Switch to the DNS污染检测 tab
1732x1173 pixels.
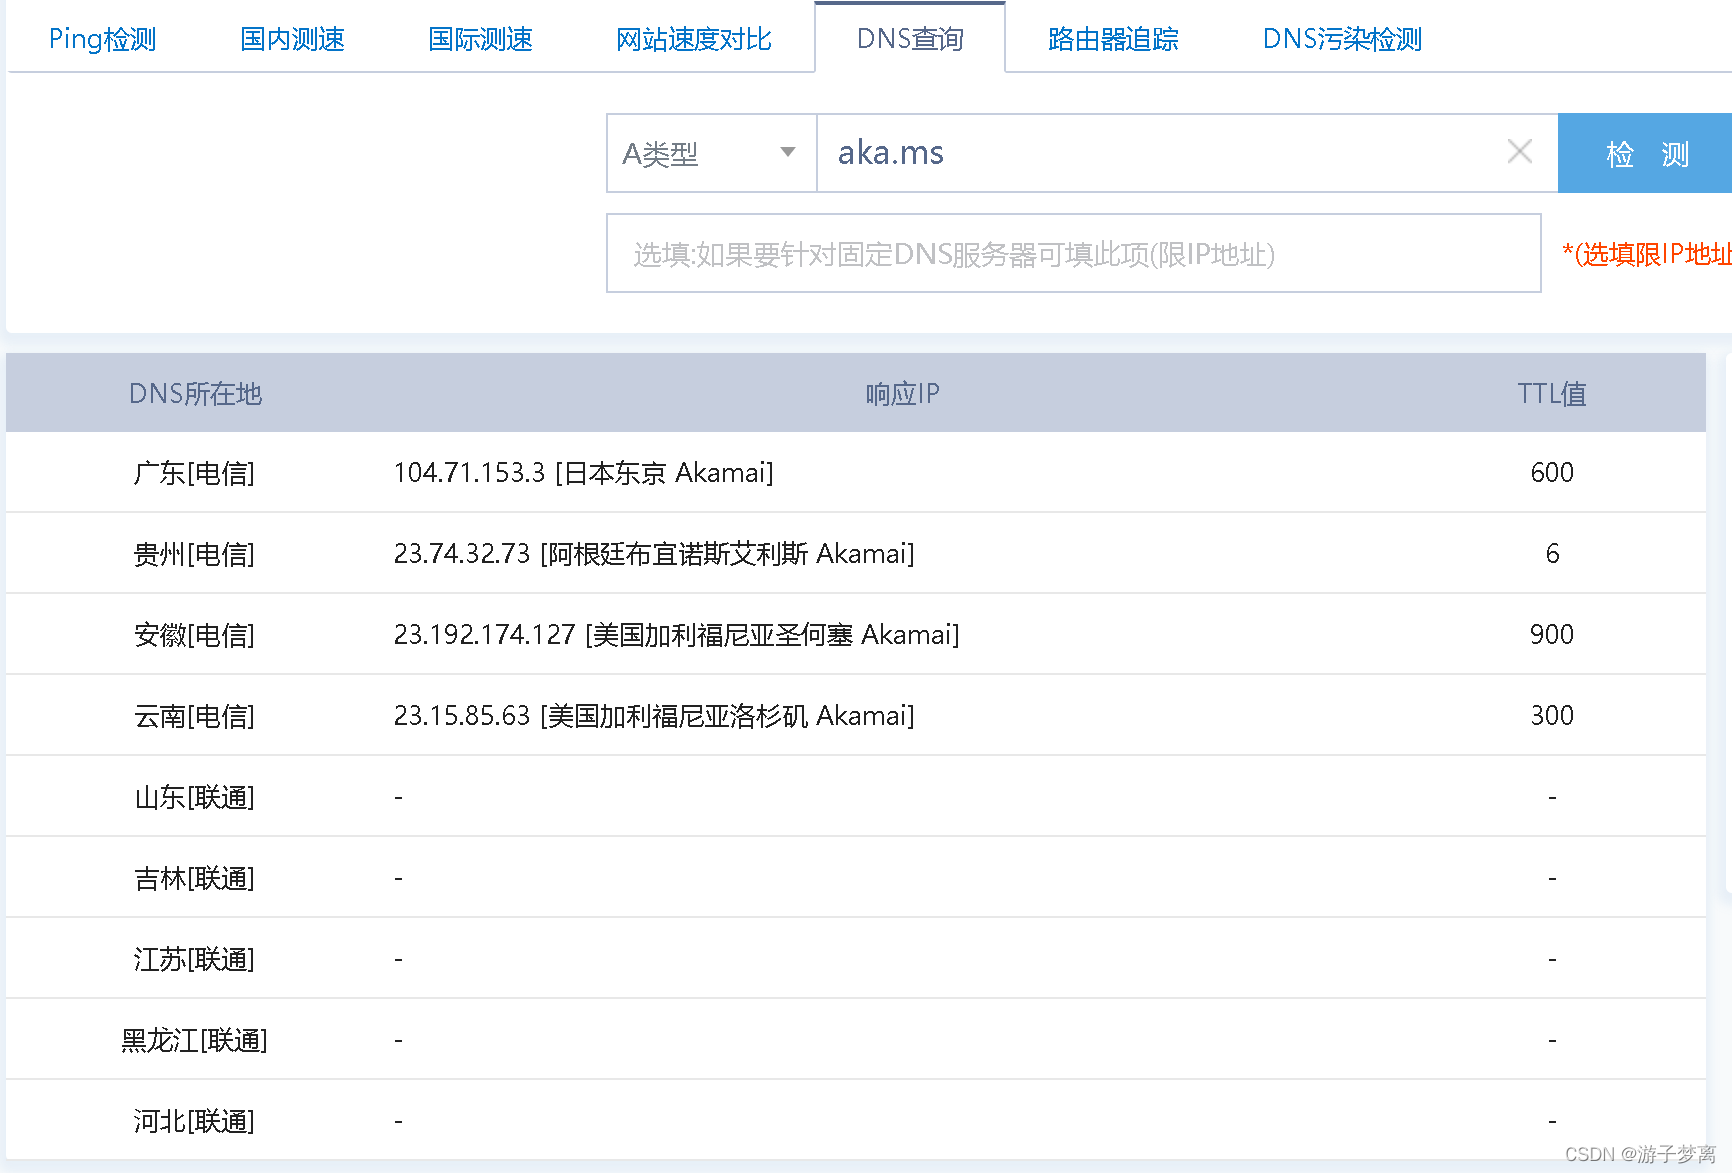click(x=1342, y=39)
